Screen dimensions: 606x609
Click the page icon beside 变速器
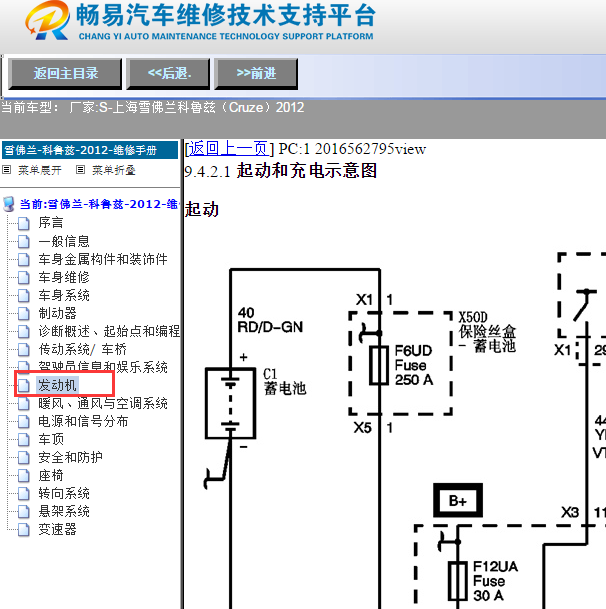[24, 529]
